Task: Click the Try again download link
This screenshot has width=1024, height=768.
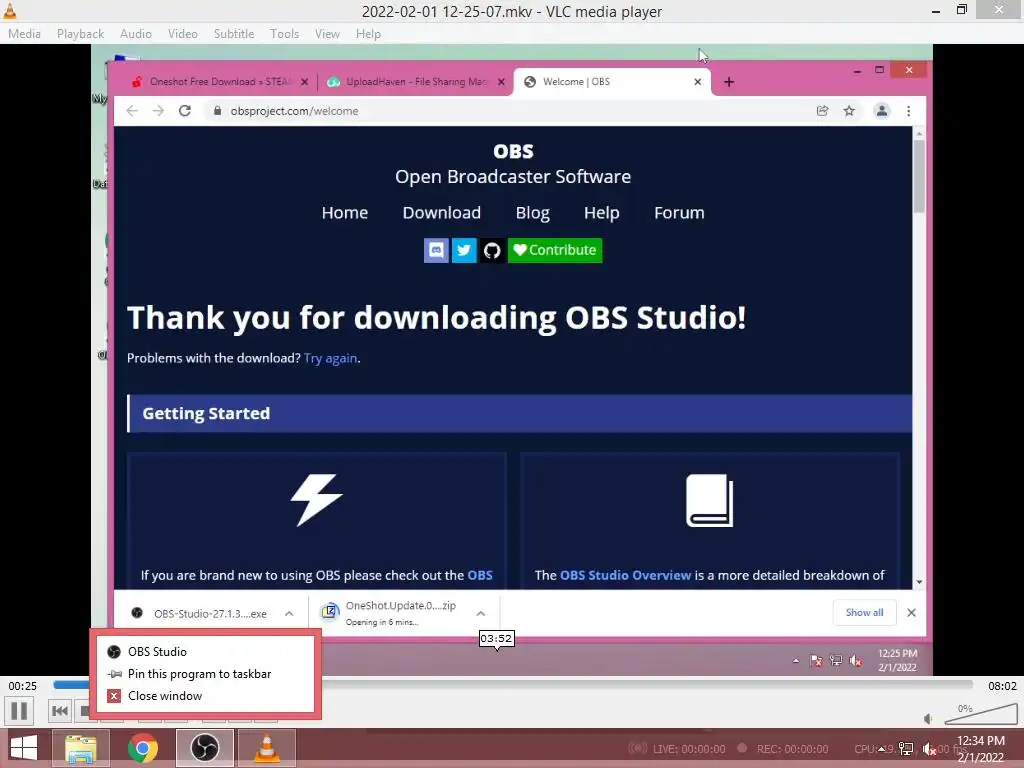Action: click(x=330, y=358)
